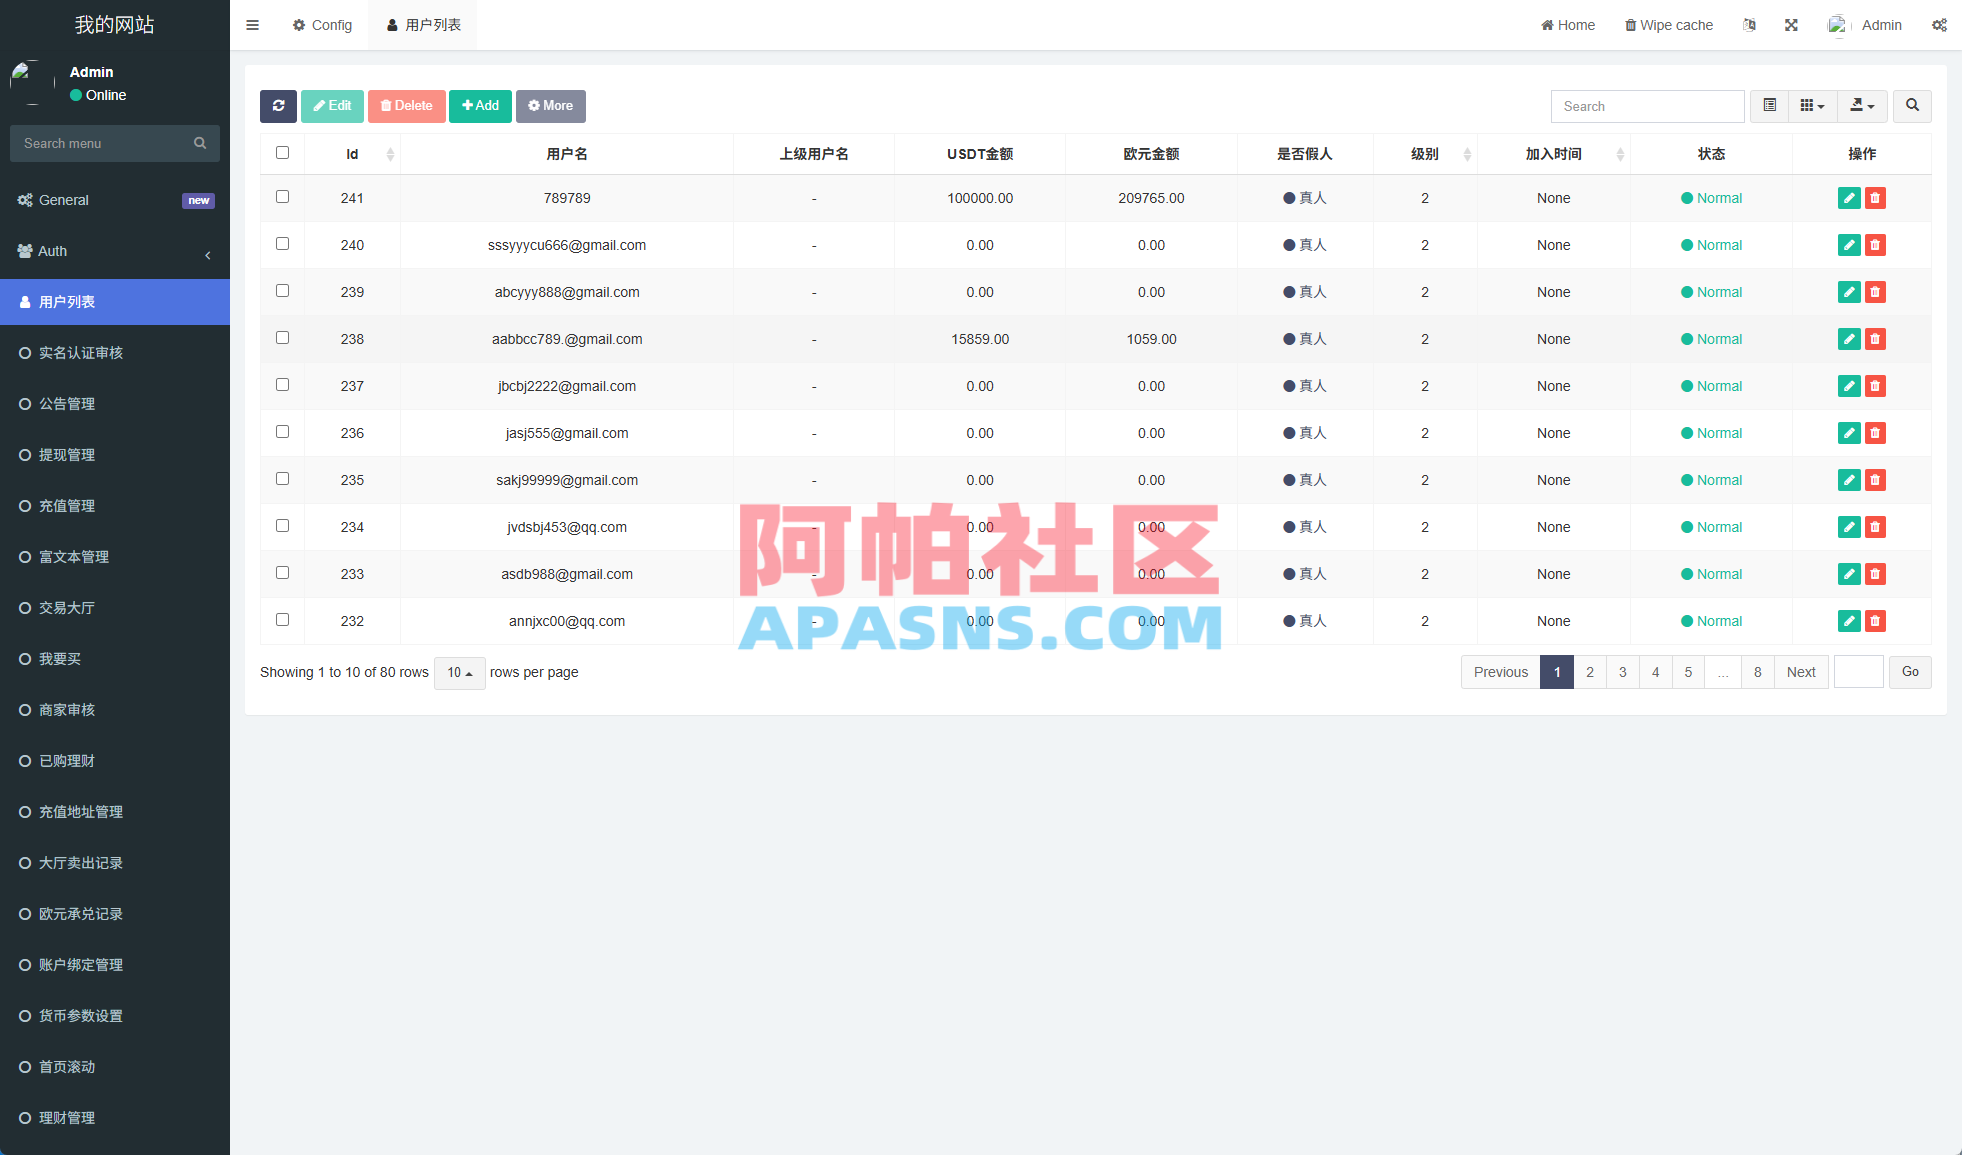Viewport: 1962px width, 1155px height.
Task: Check the select-all checkbox in table header
Action: coord(282,152)
